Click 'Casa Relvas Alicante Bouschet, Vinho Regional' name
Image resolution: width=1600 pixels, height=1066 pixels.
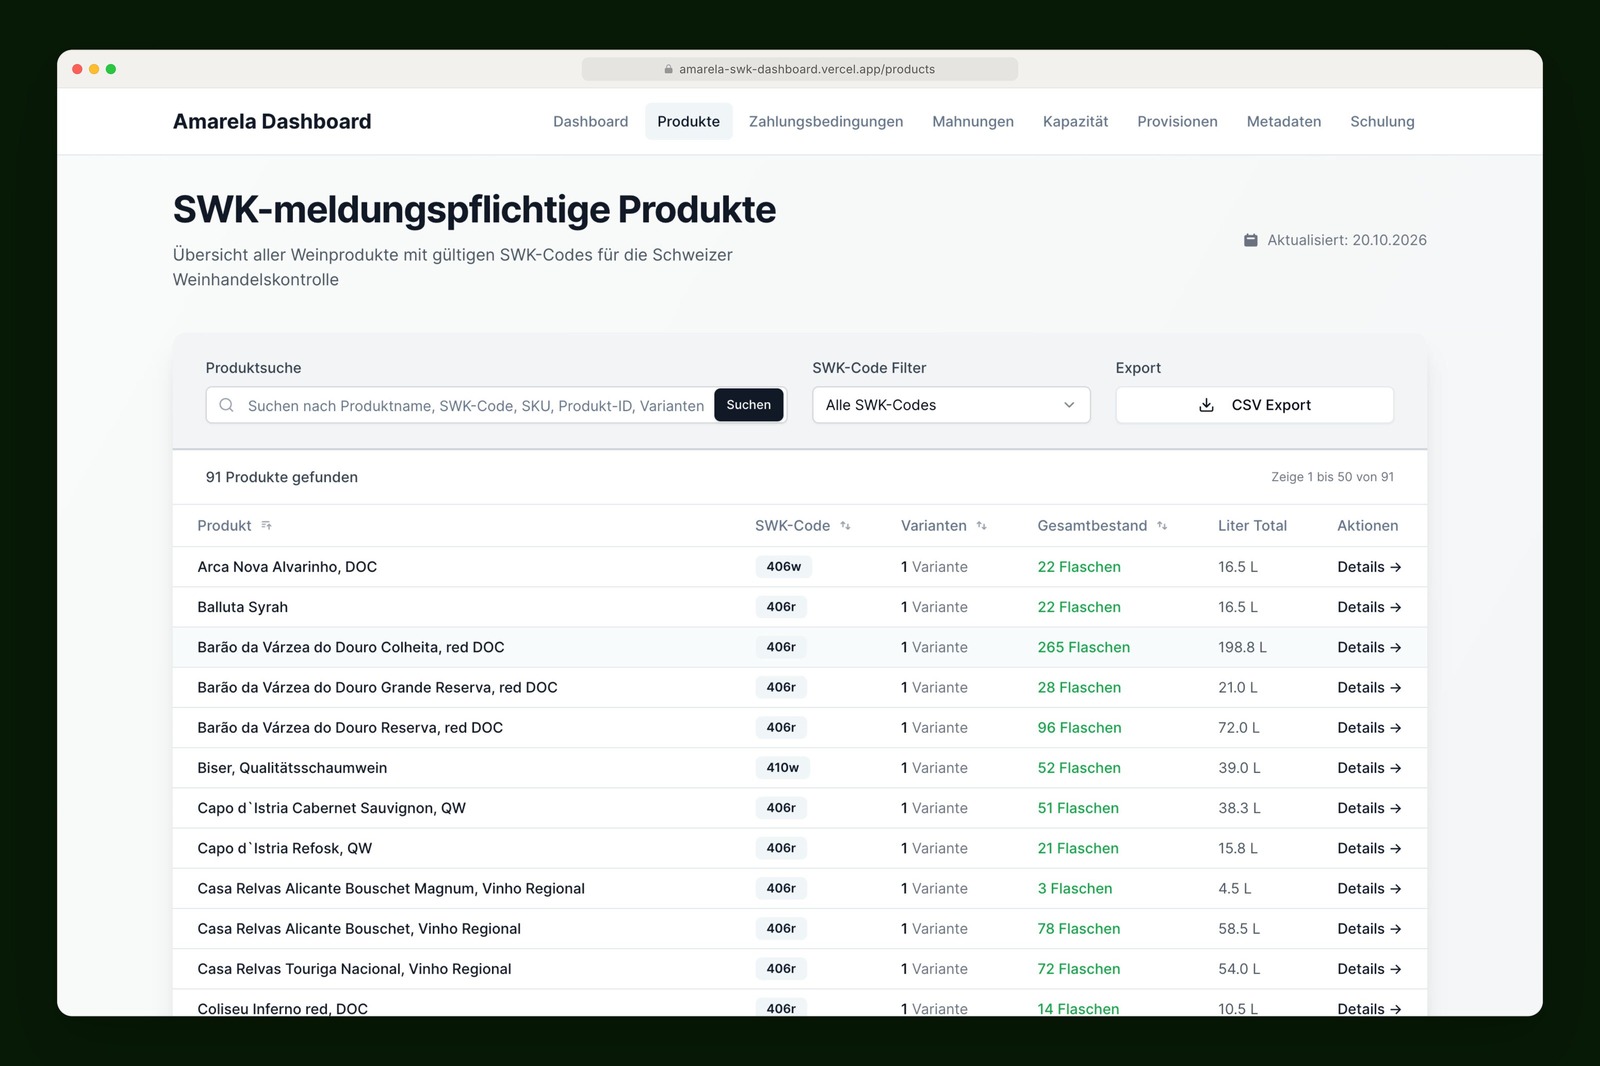[x=359, y=929]
